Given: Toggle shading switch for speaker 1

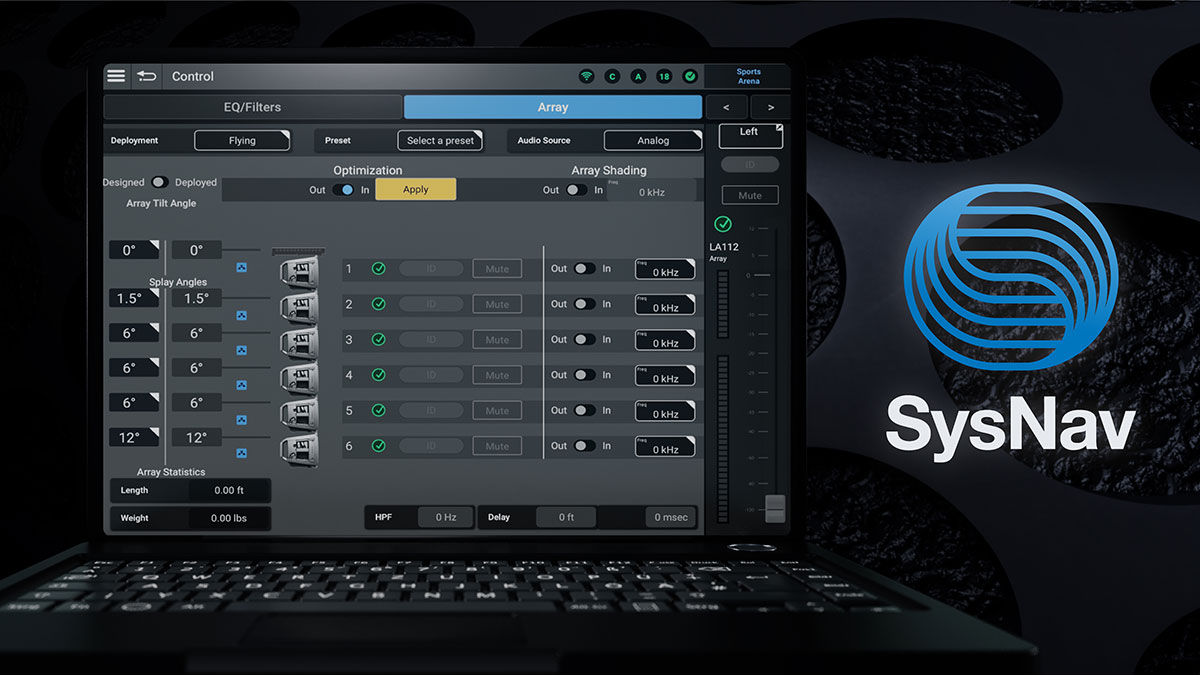Looking at the screenshot, I should [584, 268].
